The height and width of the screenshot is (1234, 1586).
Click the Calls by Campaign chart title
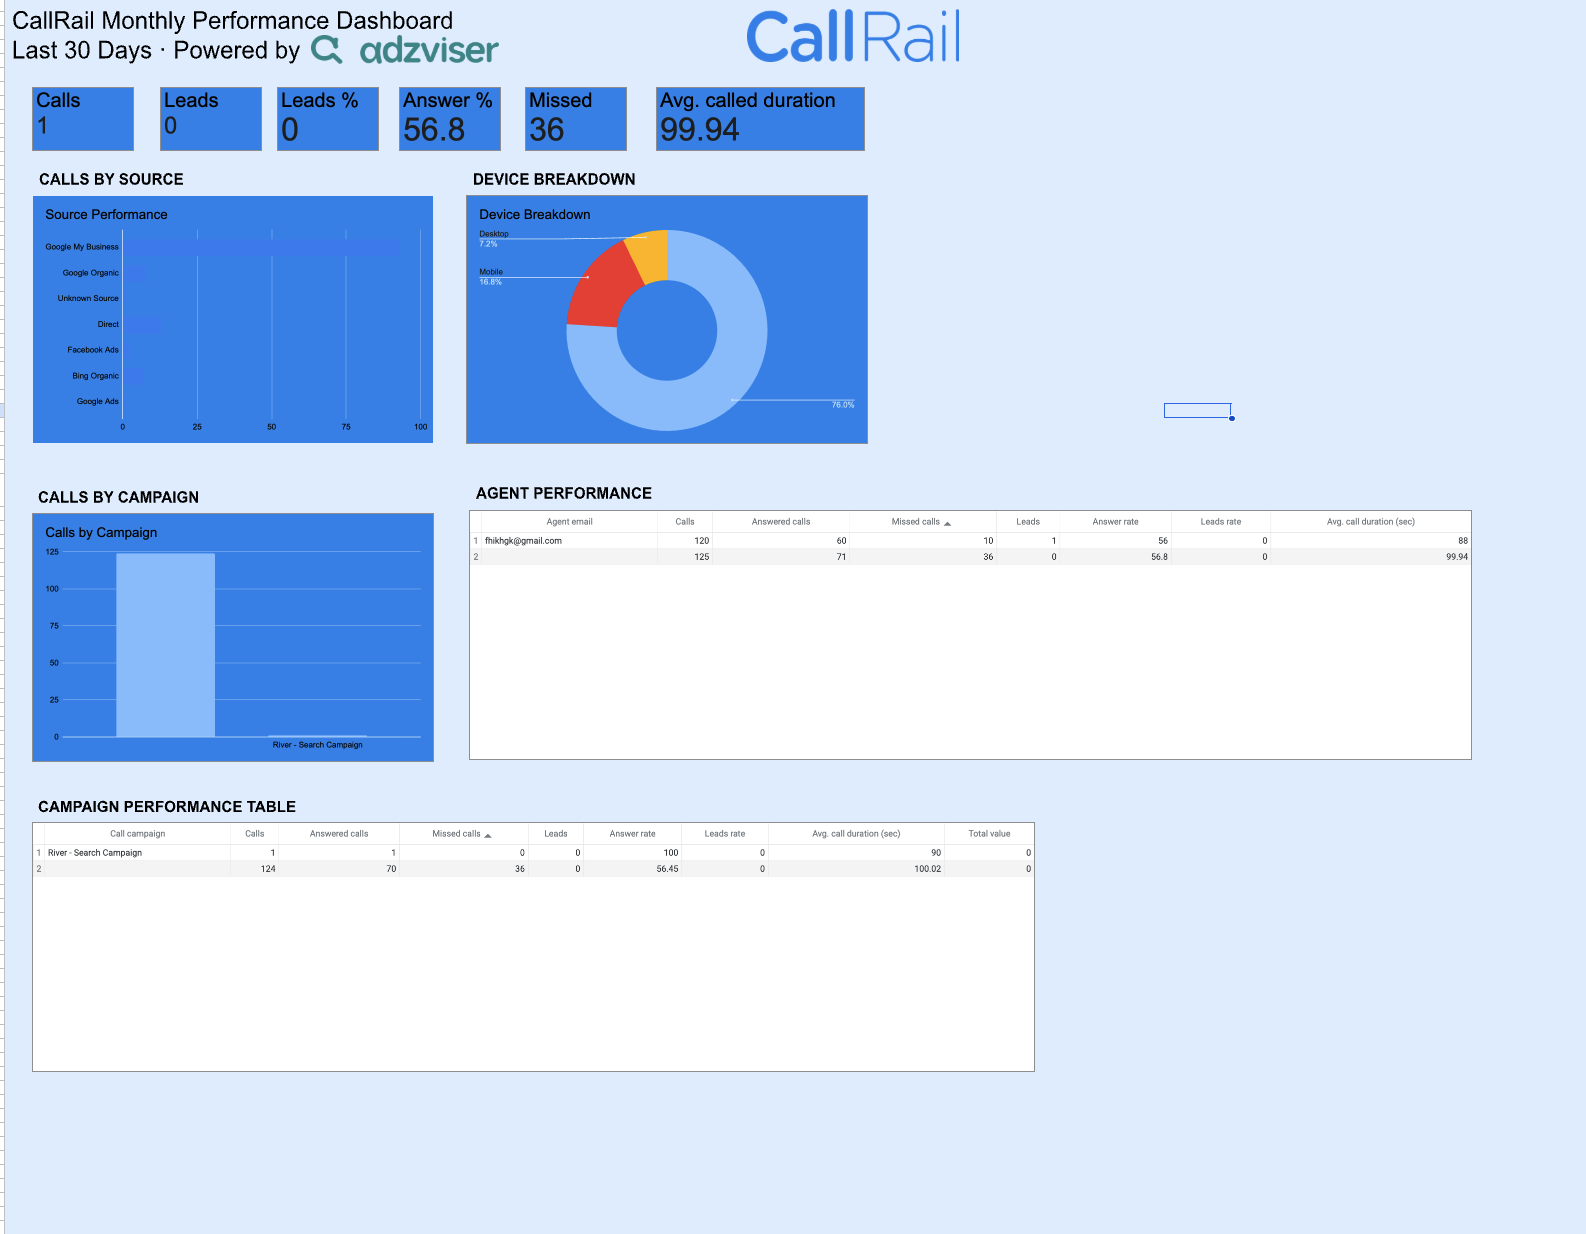(101, 532)
